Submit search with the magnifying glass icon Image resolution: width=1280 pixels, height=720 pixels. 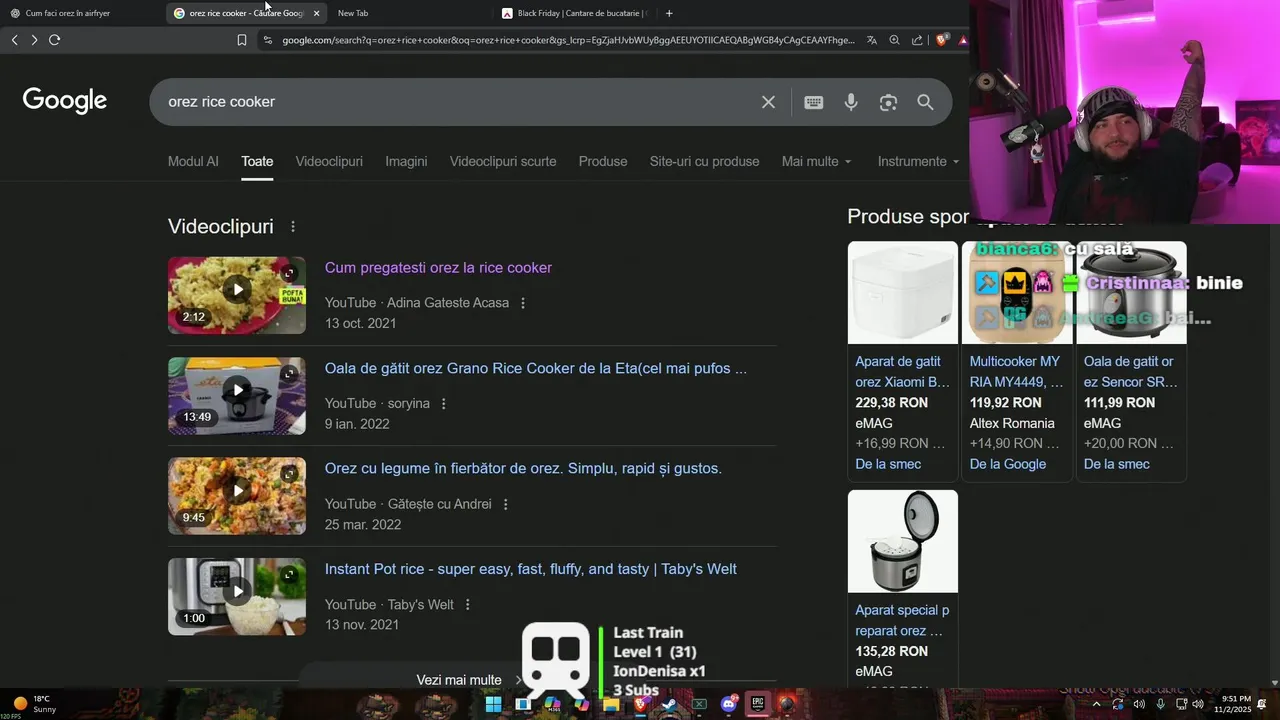pos(925,102)
